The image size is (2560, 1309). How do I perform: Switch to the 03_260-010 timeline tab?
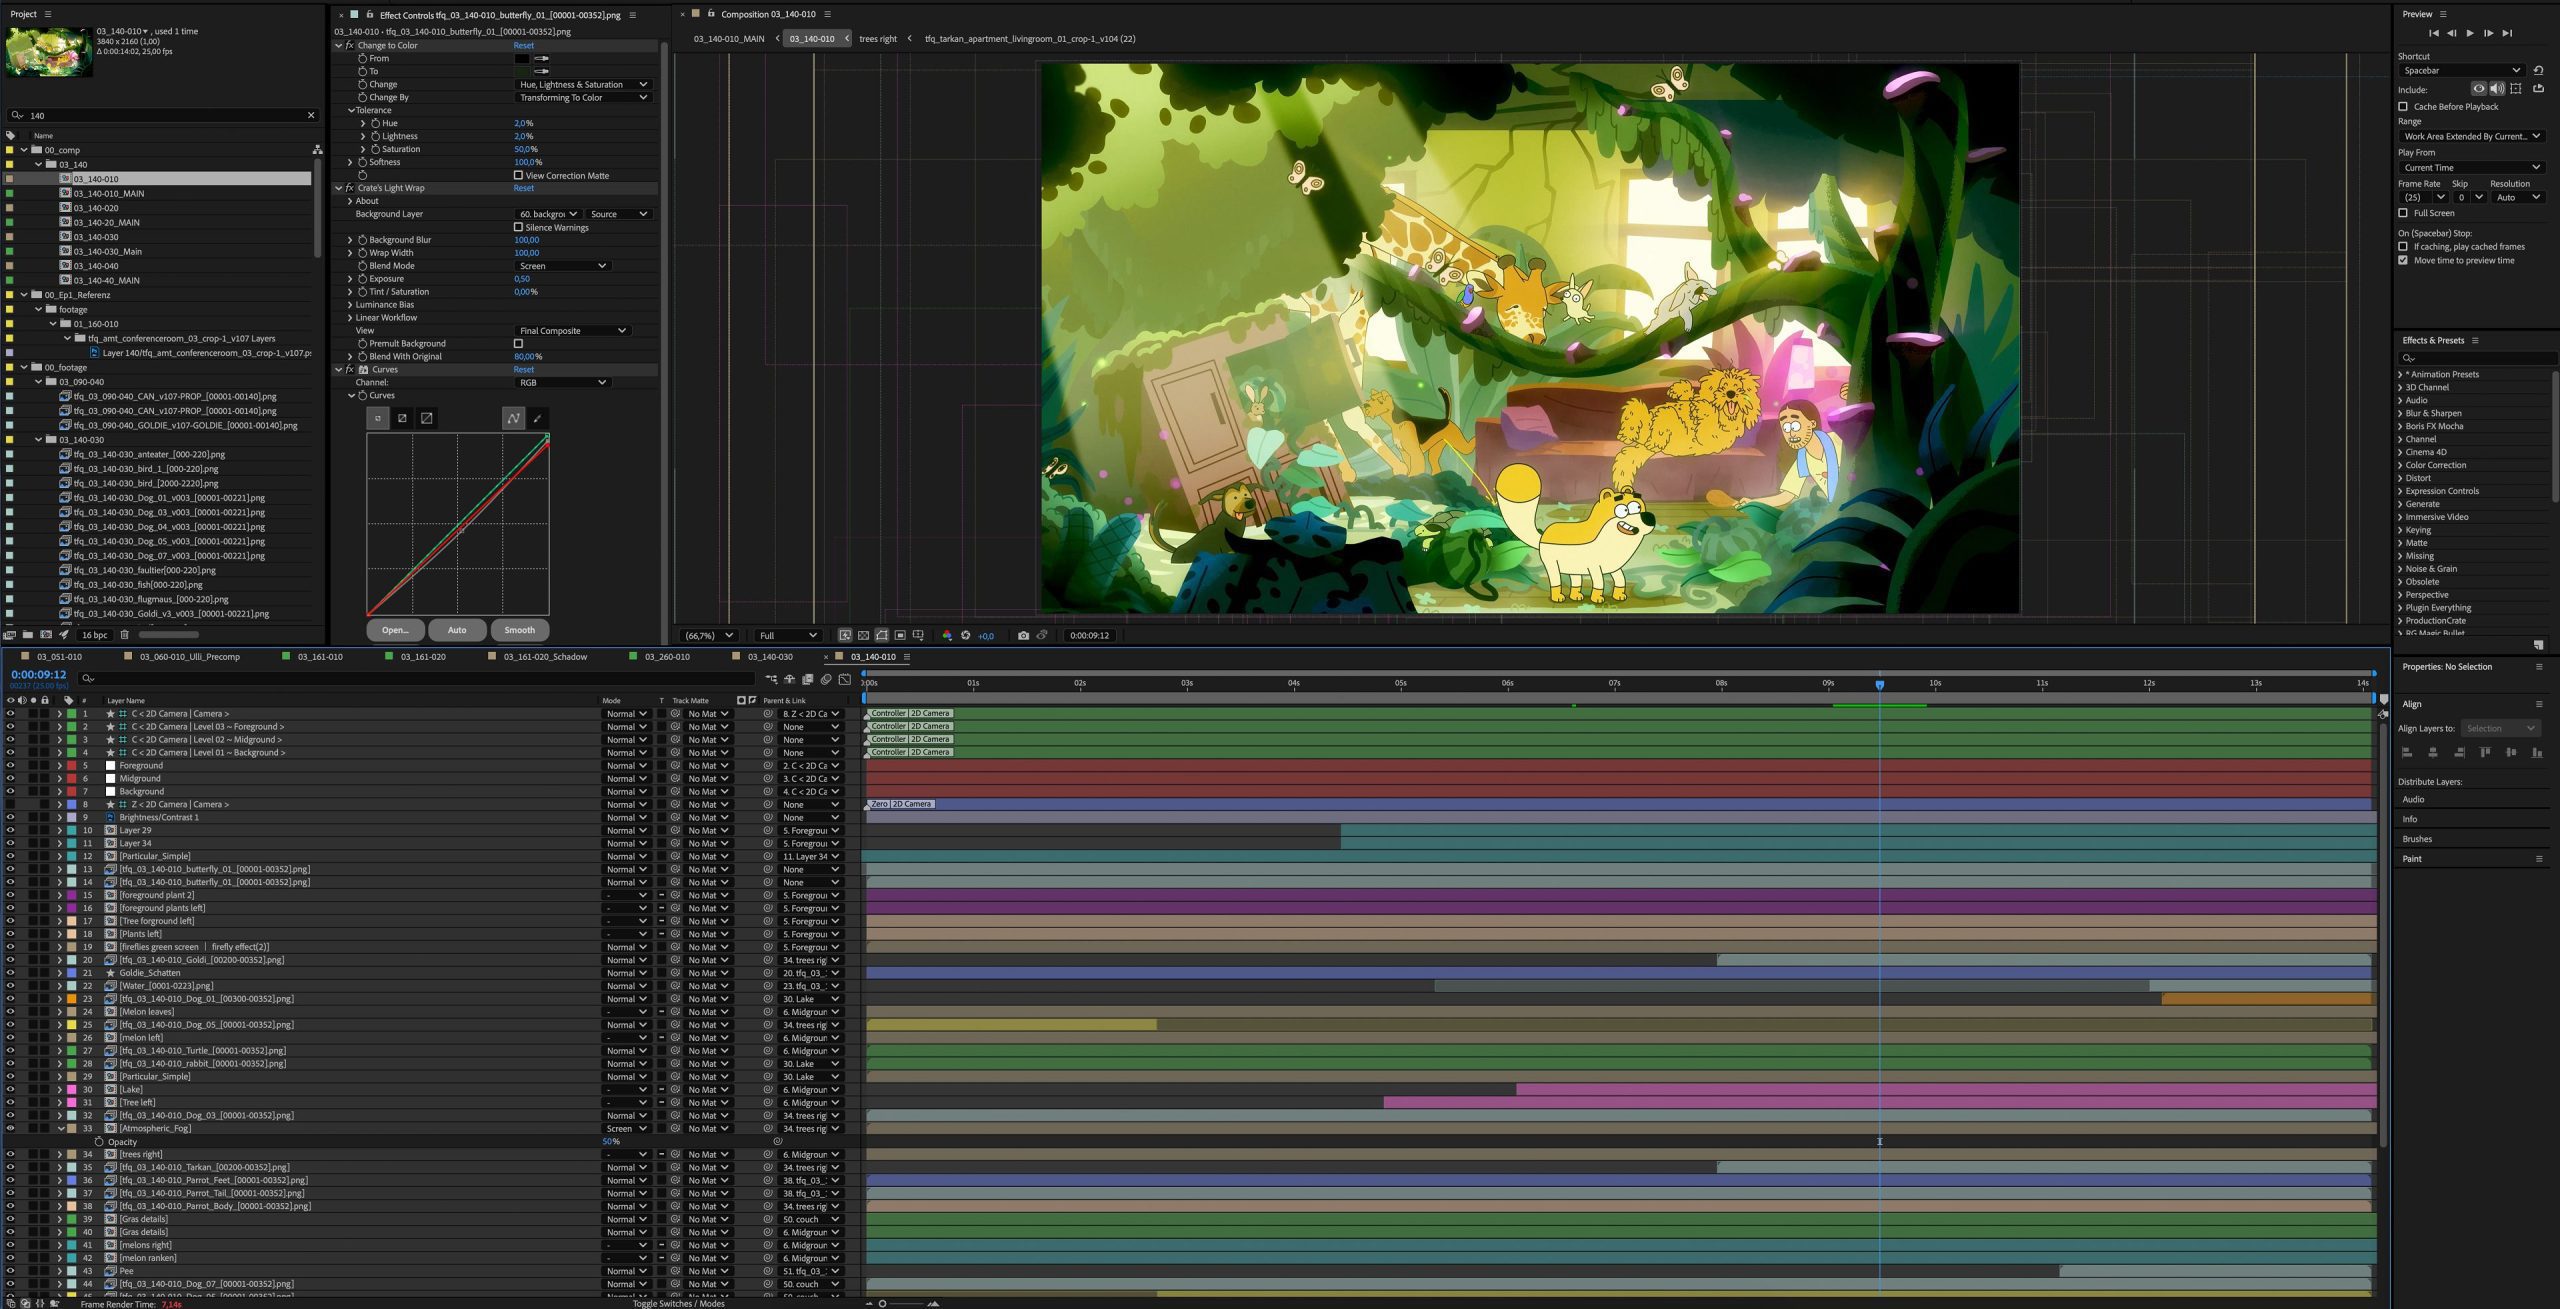[x=663, y=657]
